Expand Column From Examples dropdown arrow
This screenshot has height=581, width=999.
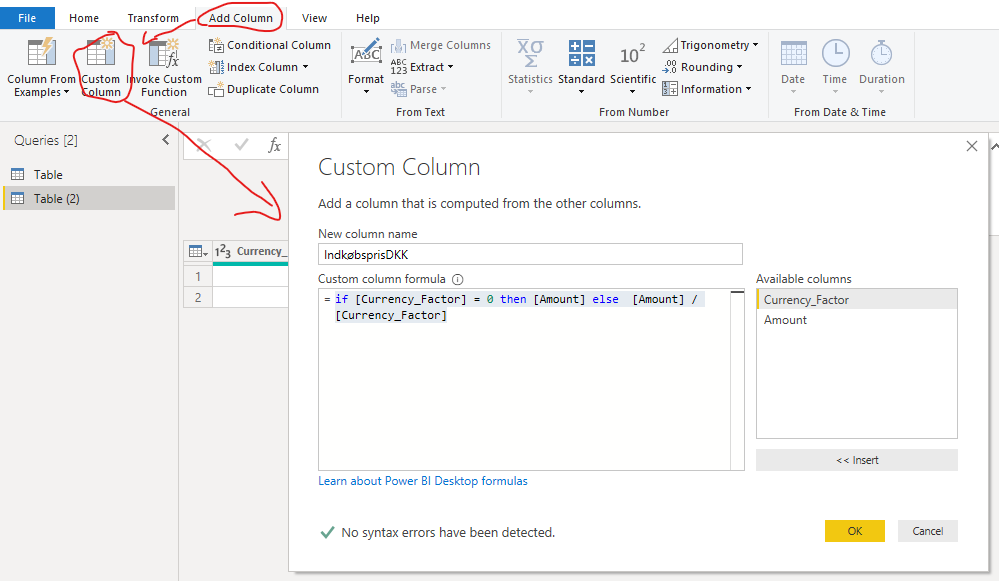[67, 92]
